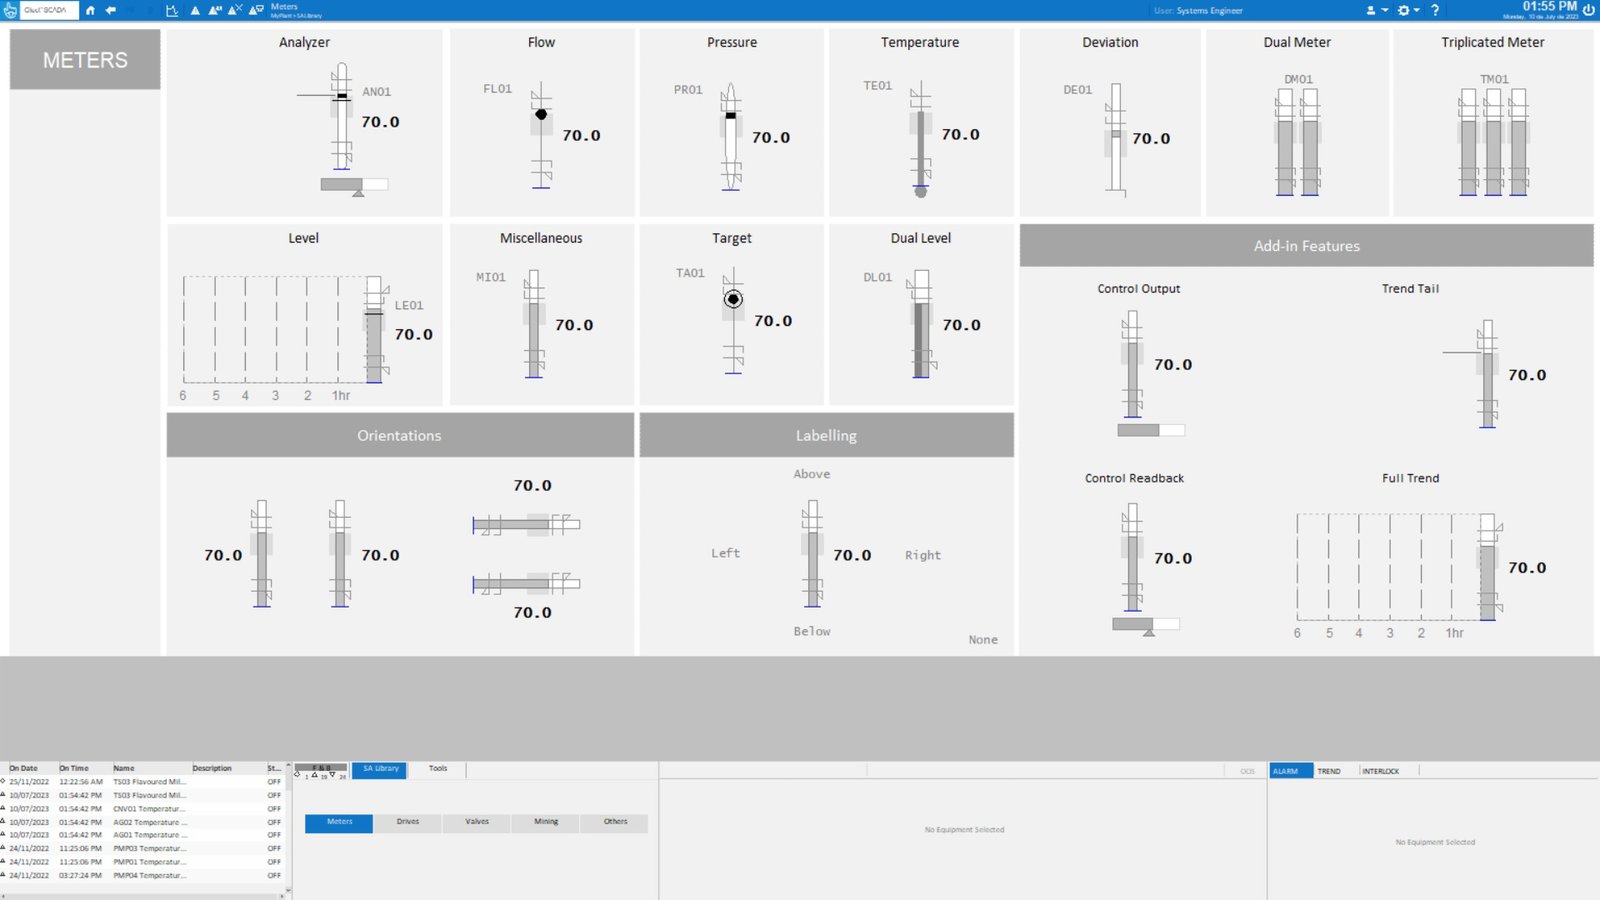Click the user account icon

[1371, 10]
